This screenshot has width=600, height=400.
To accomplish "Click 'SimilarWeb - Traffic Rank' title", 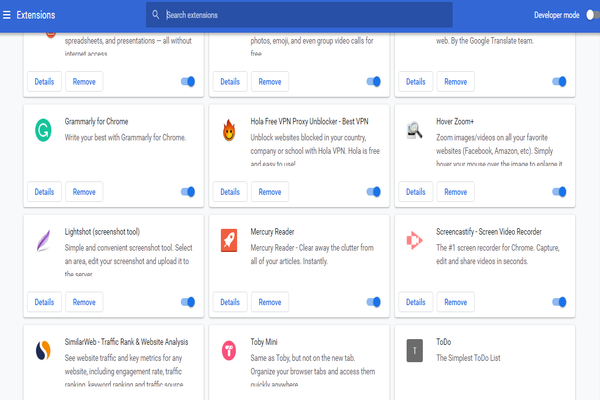I will (x=126, y=342).
